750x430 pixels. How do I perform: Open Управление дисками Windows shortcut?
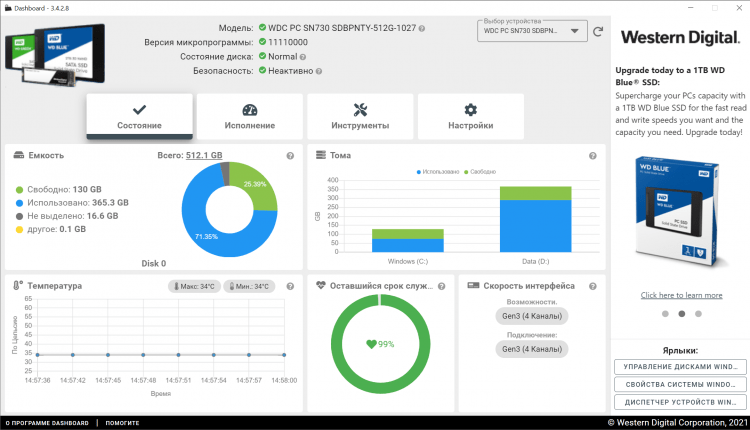tap(680, 366)
